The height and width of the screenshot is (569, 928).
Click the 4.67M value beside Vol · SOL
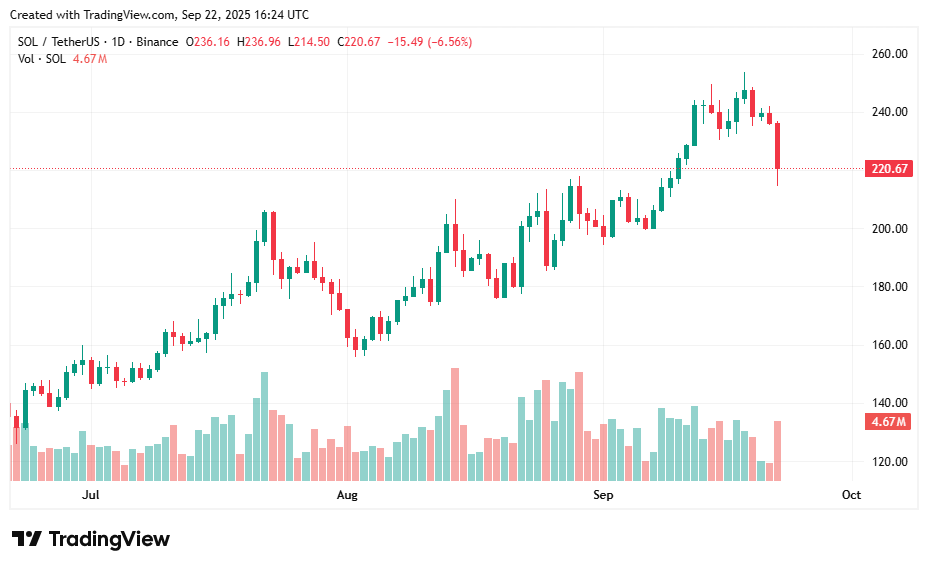coord(90,59)
